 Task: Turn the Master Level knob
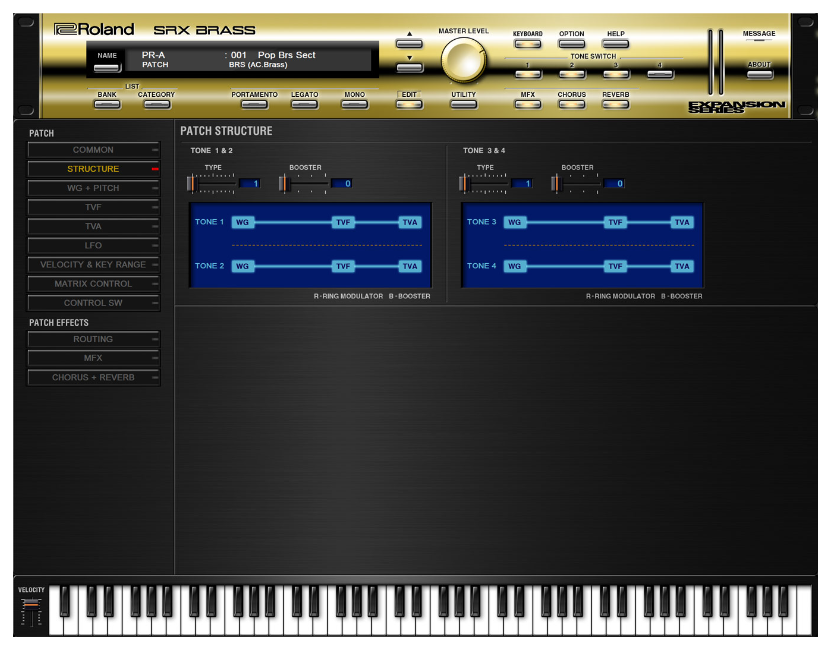[463, 60]
